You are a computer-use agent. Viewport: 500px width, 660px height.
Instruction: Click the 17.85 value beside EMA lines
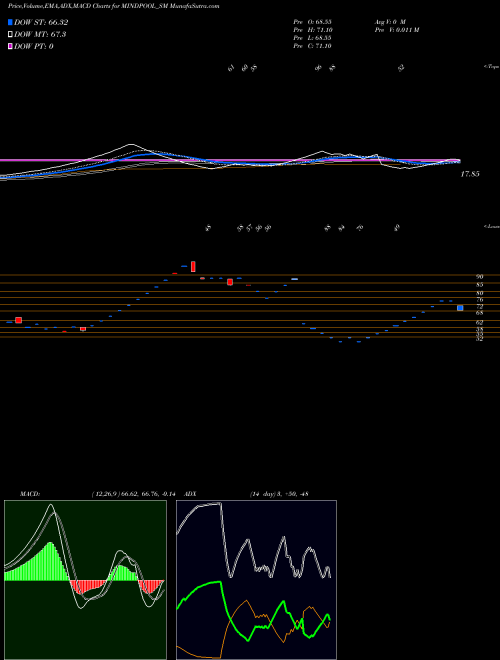click(470, 174)
